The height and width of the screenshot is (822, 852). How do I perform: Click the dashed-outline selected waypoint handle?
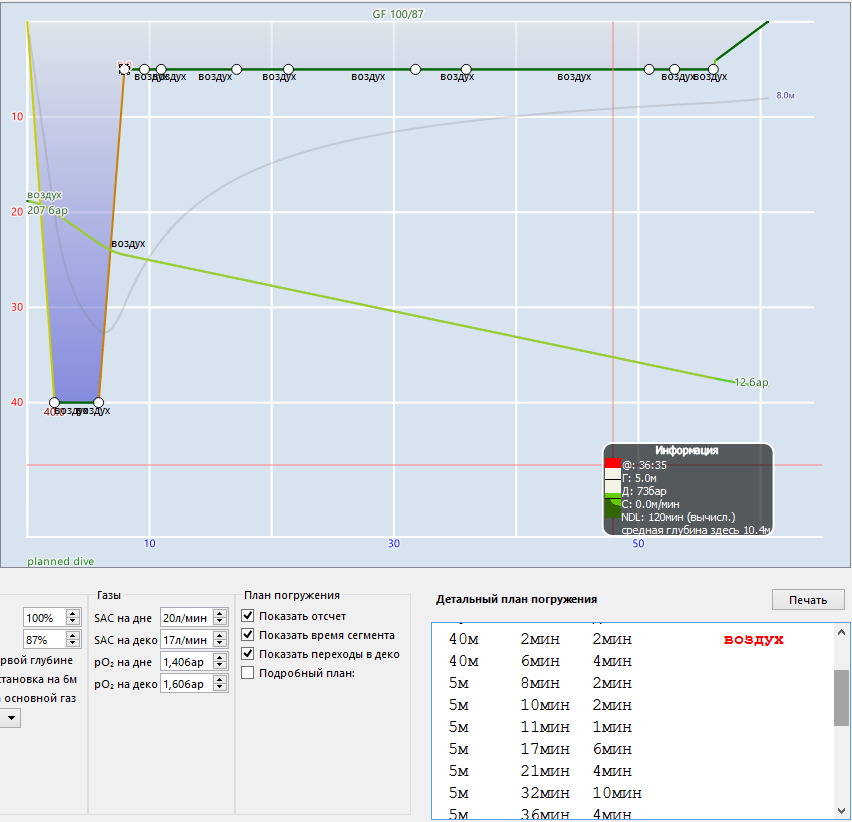pos(124,69)
